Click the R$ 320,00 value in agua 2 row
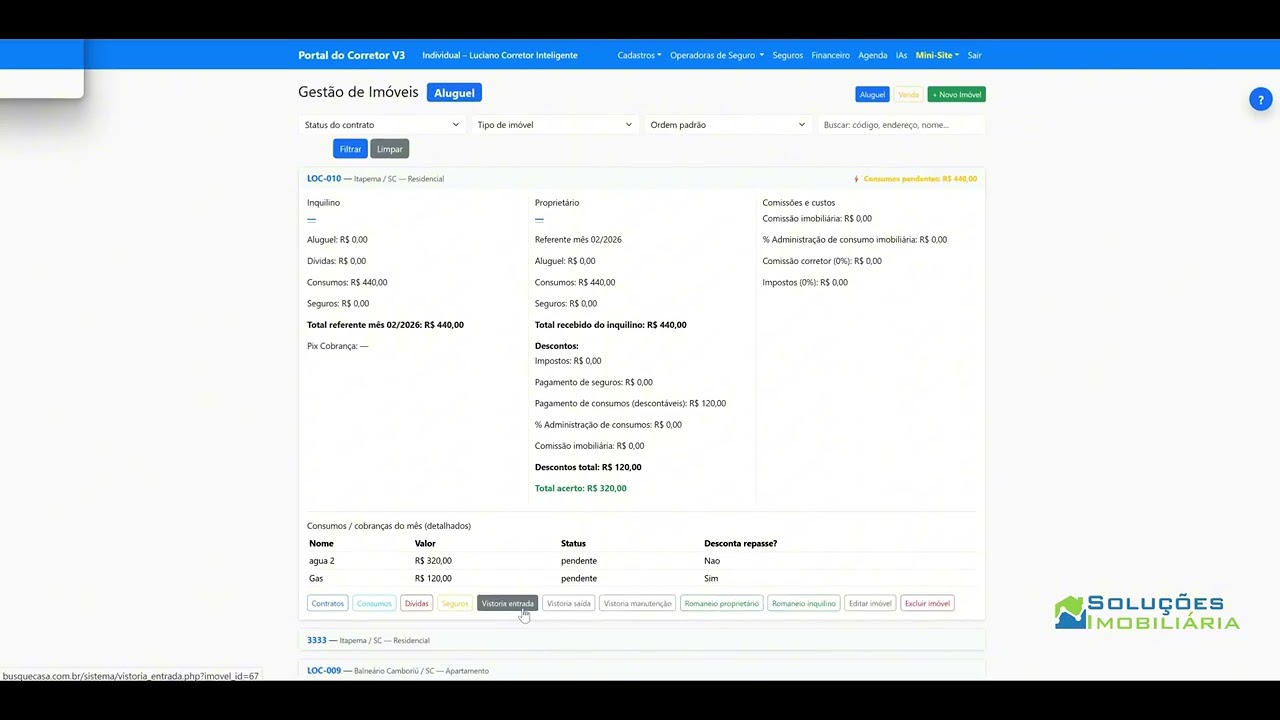The image size is (1280, 720). (433, 561)
